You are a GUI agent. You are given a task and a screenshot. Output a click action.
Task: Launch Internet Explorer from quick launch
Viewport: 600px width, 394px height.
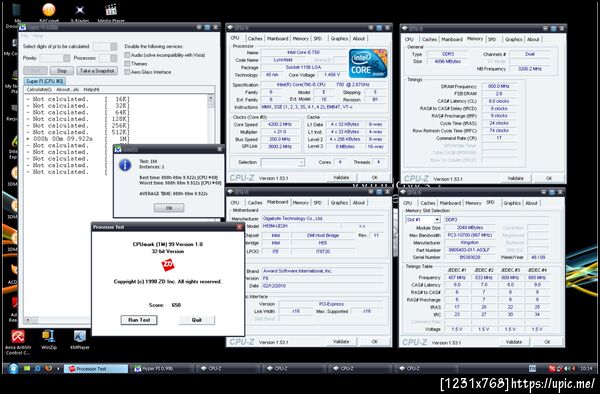coord(38,368)
